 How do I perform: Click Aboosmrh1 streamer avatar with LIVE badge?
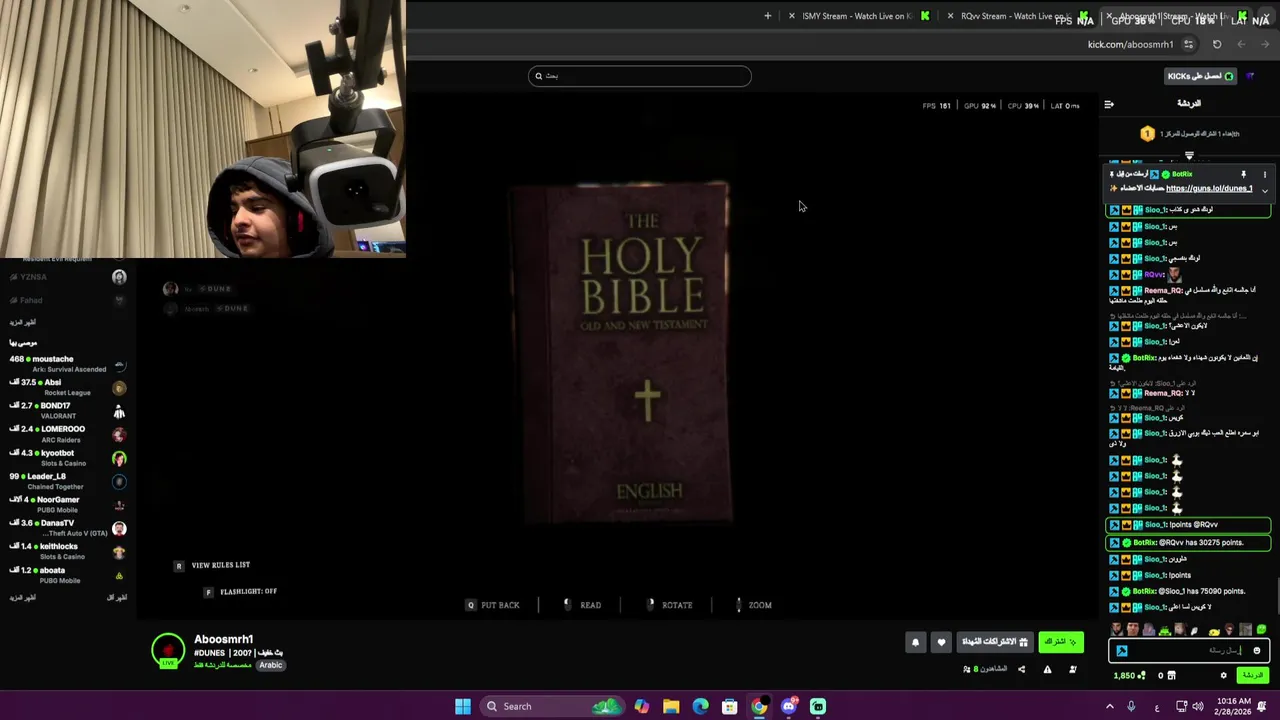(168, 651)
